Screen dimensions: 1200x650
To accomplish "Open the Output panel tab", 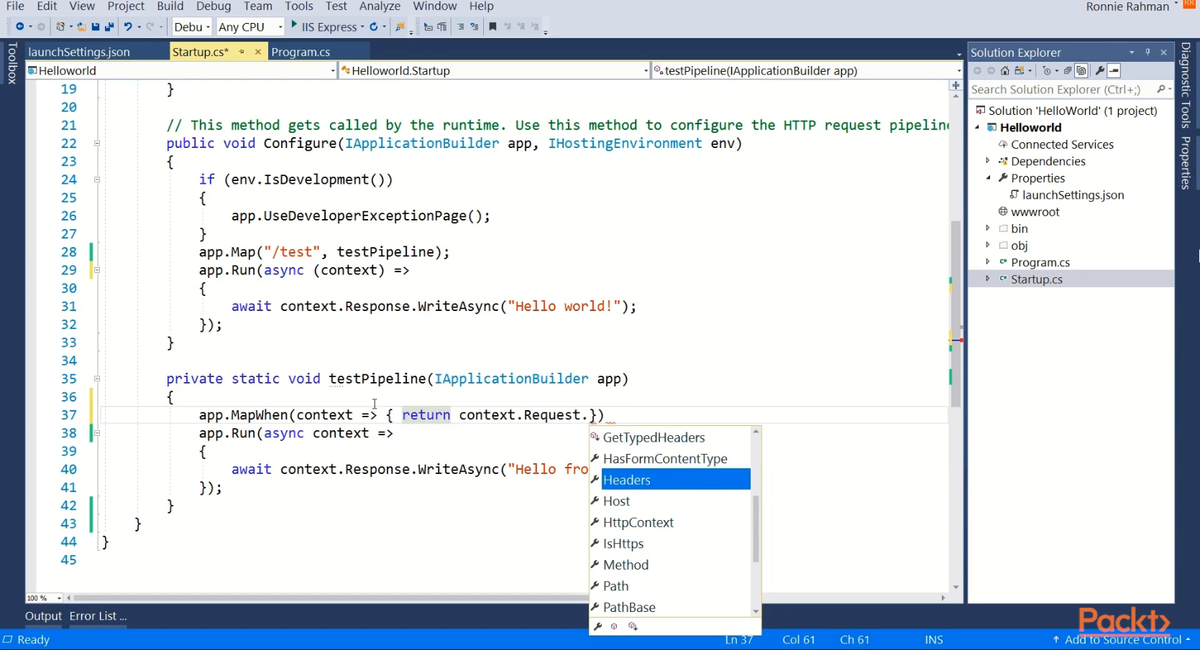I will pos(43,616).
